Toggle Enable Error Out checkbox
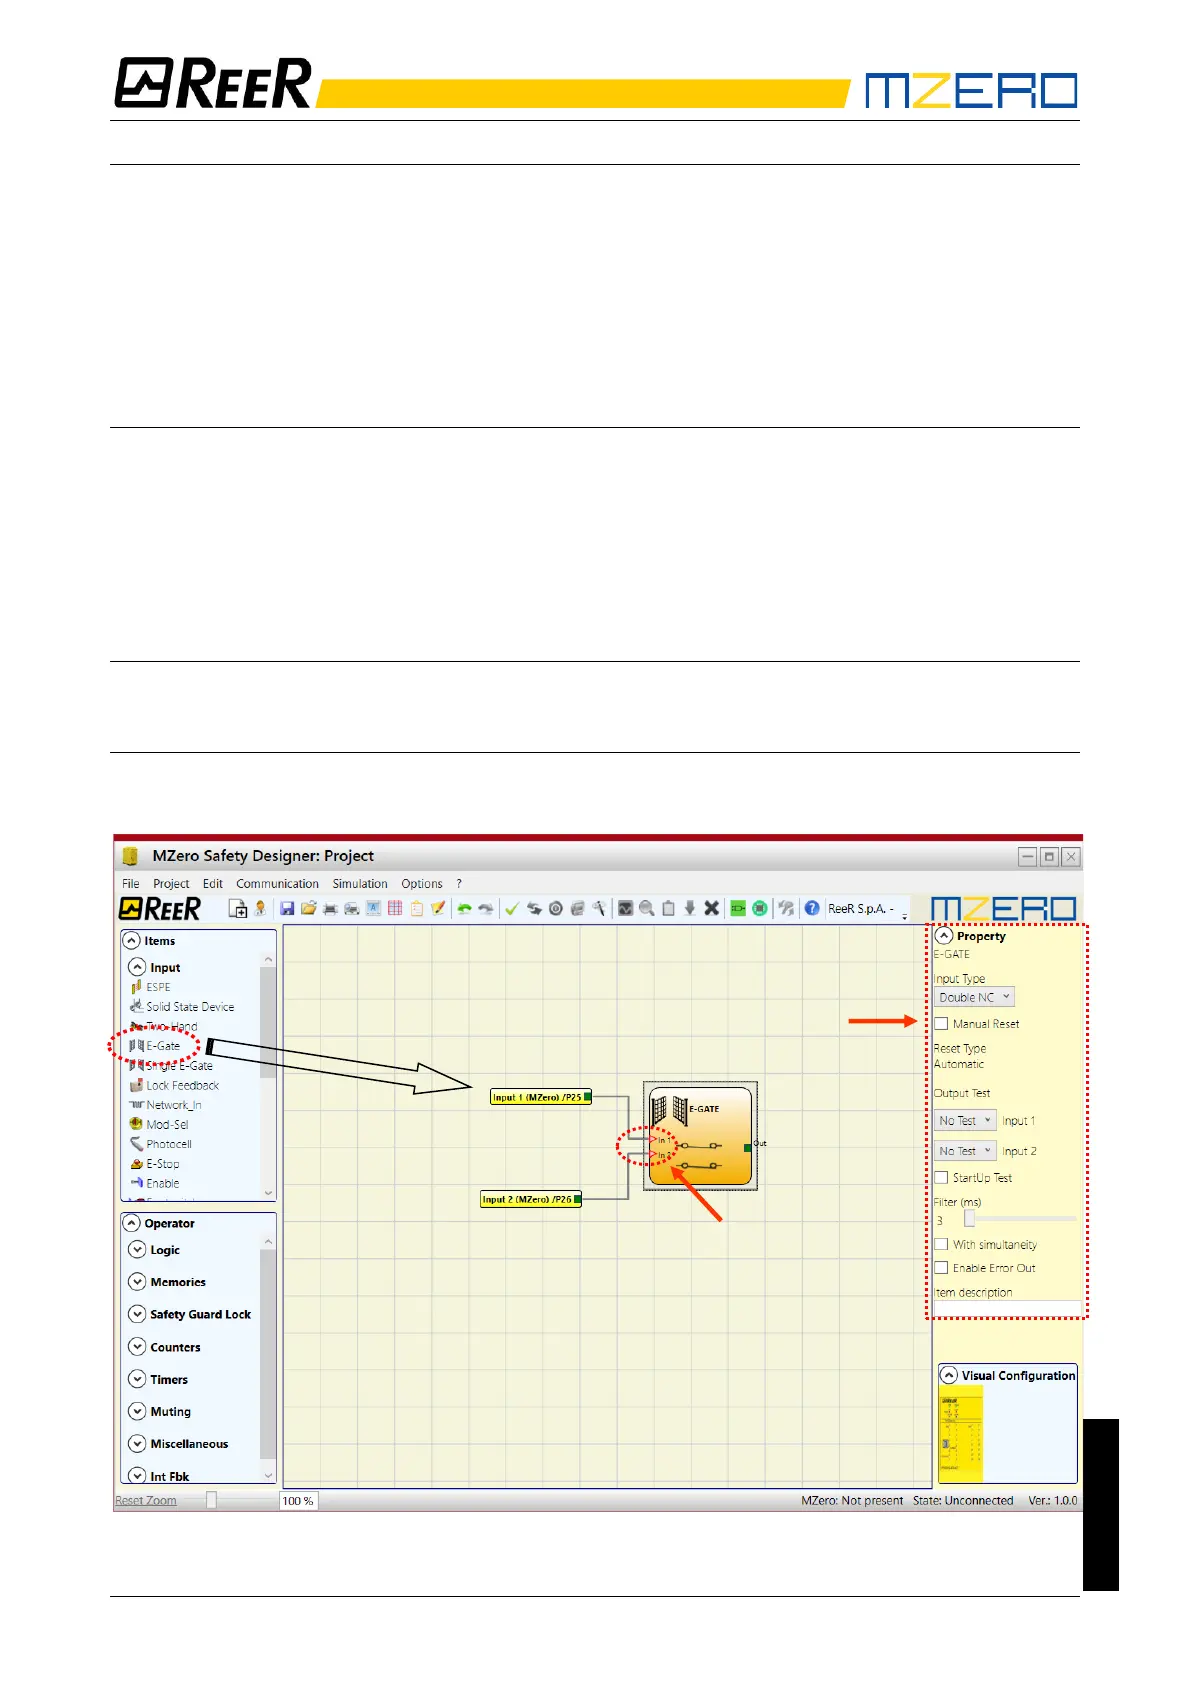The image size is (1191, 1684). pos(942,1268)
